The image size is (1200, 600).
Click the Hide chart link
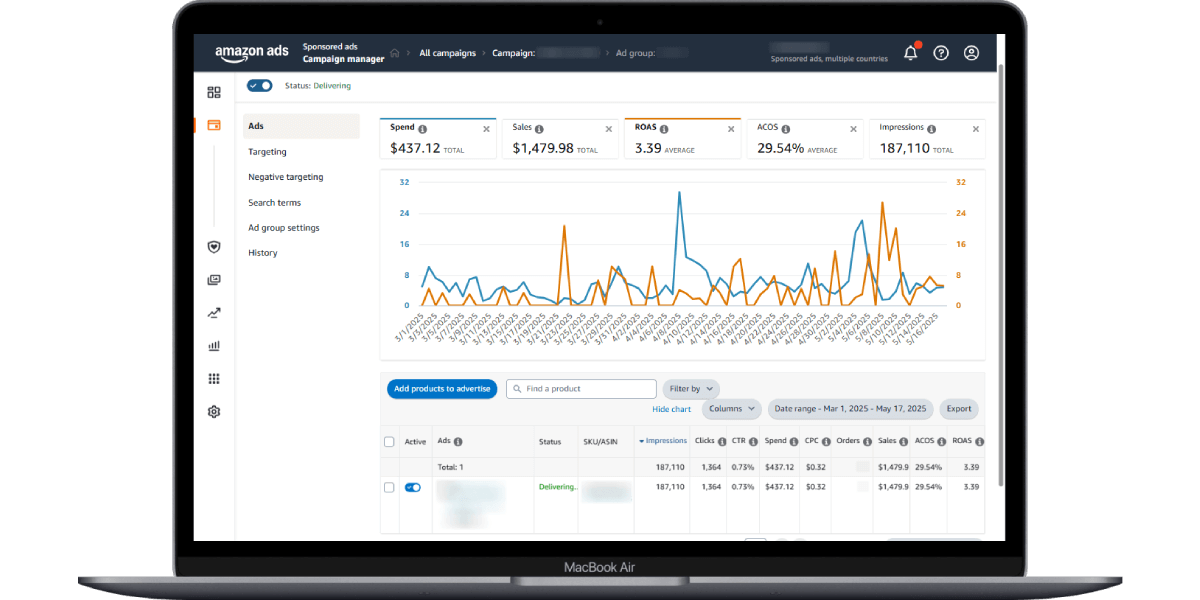[x=671, y=409]
